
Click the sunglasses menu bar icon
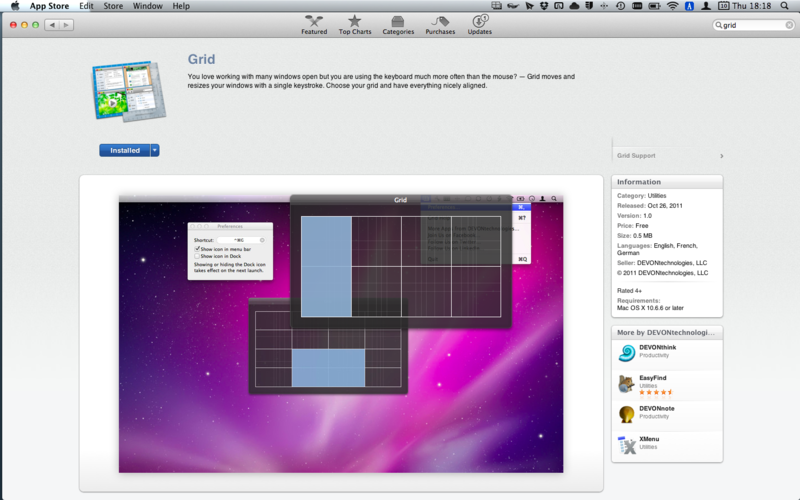512,6
